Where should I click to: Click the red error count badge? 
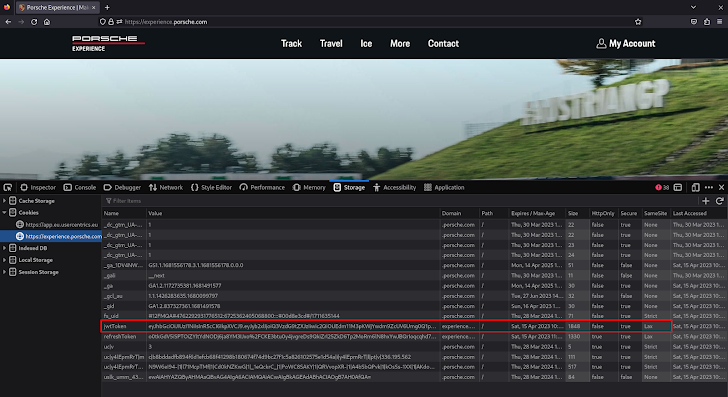click(662, 188)
